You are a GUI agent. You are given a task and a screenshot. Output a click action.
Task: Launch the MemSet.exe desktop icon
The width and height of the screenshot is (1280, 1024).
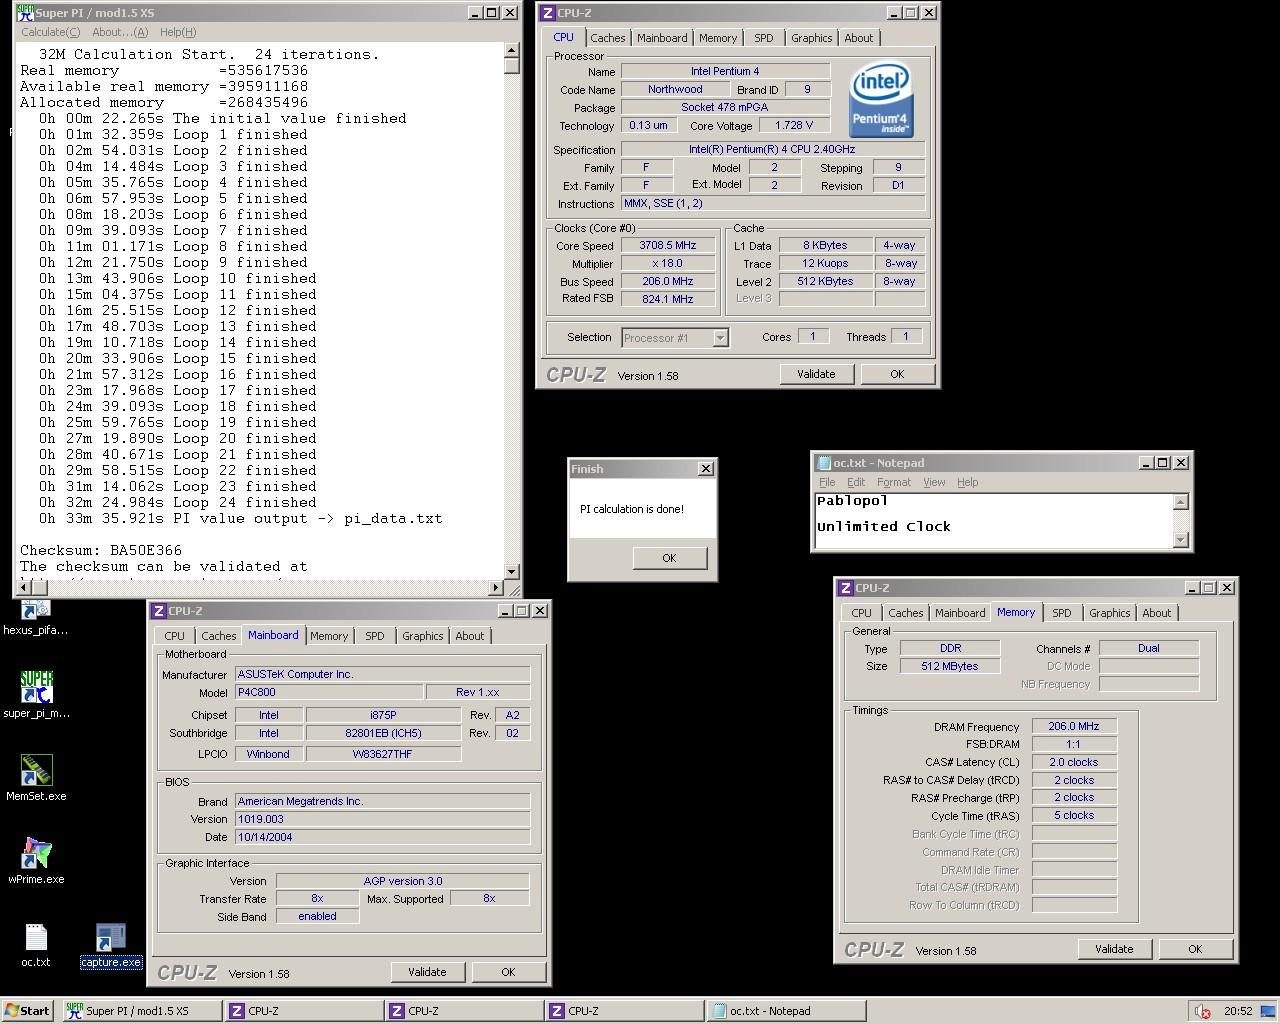click(36, 769)
